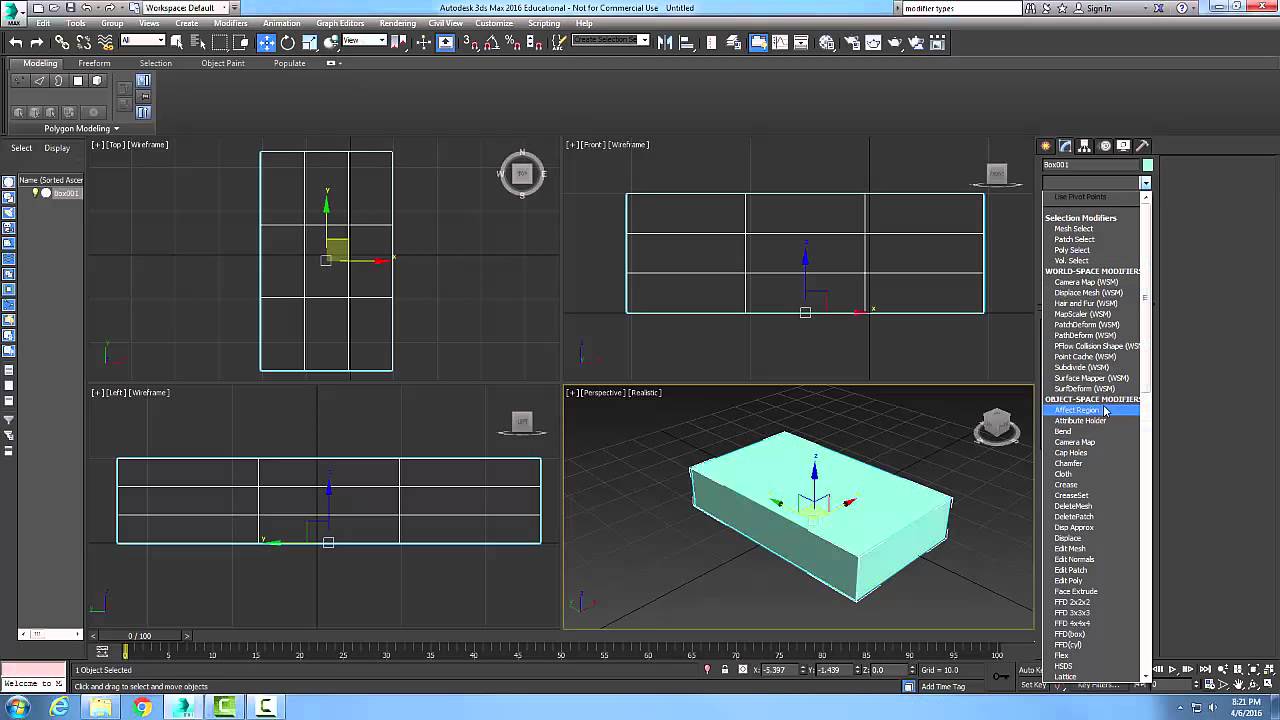Click the Align tool icon
This screenshot has height=720, width=1280.
click(x=687, y=42)
